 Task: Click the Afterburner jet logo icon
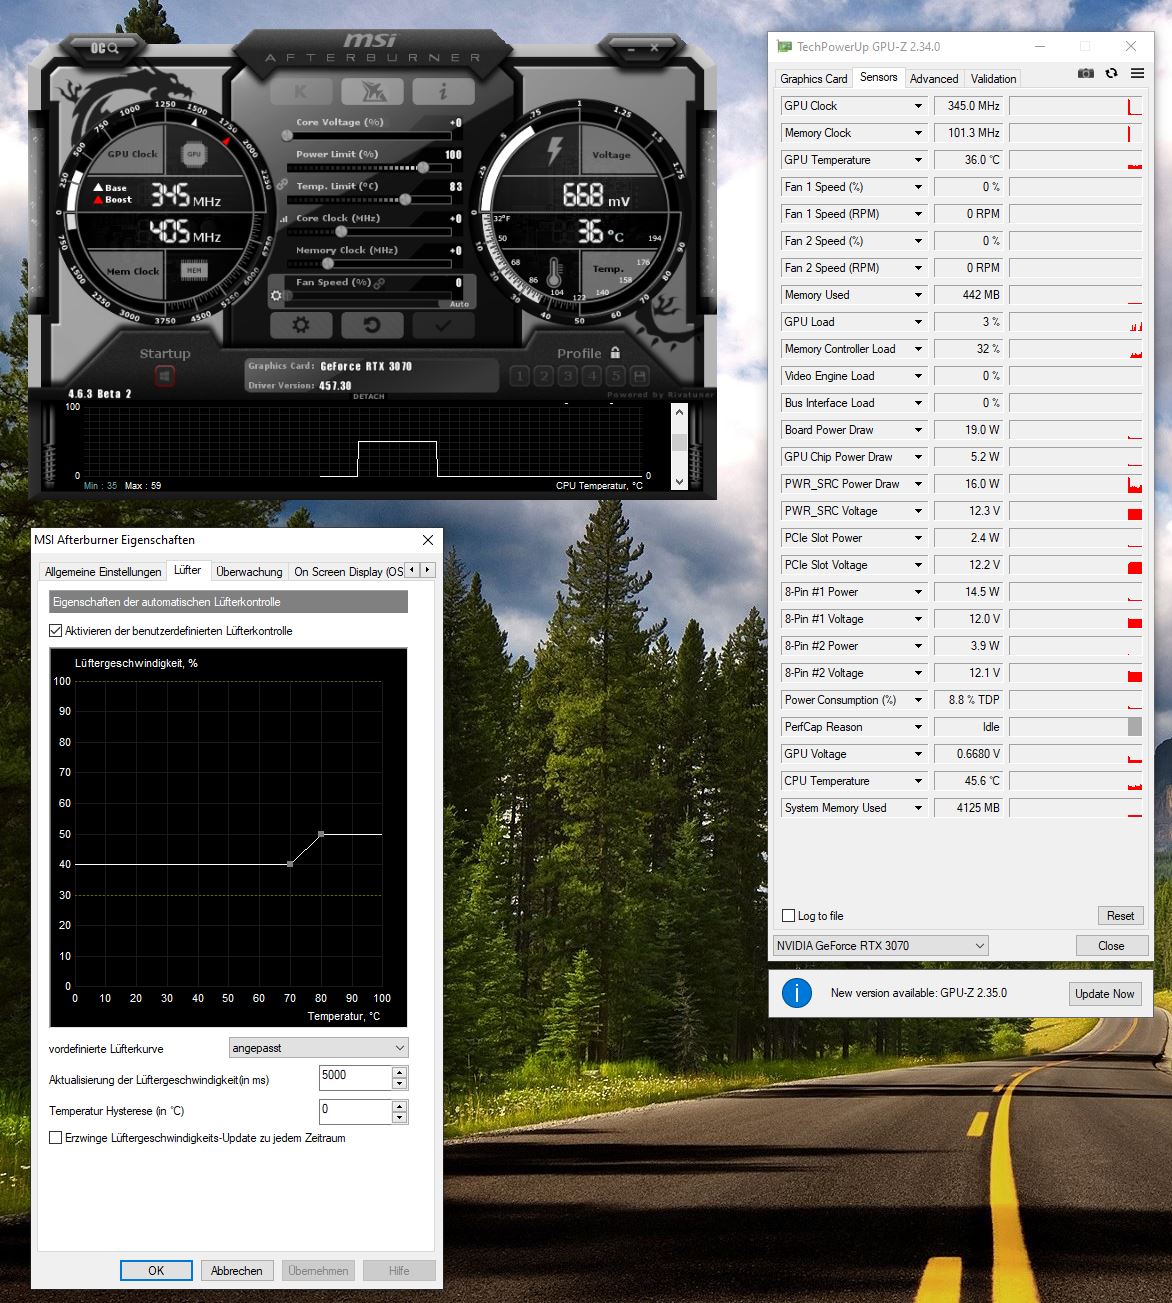coord(372,91)
